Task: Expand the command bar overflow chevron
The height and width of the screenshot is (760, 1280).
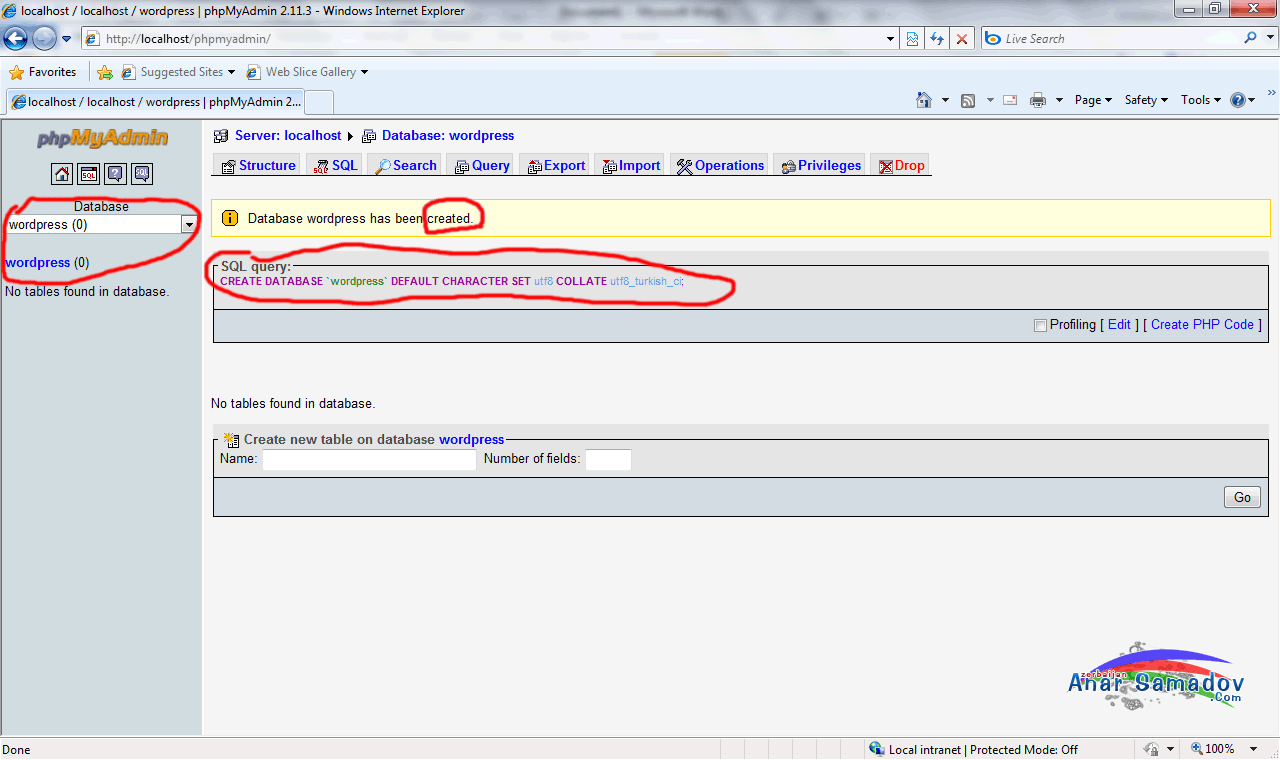Action: (1271, 92)
